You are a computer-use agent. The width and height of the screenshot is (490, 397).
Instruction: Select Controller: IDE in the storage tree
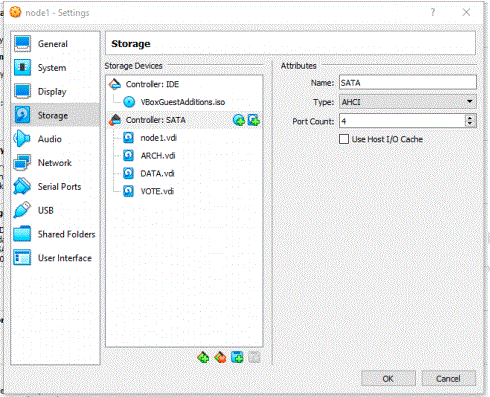(184, 84)
